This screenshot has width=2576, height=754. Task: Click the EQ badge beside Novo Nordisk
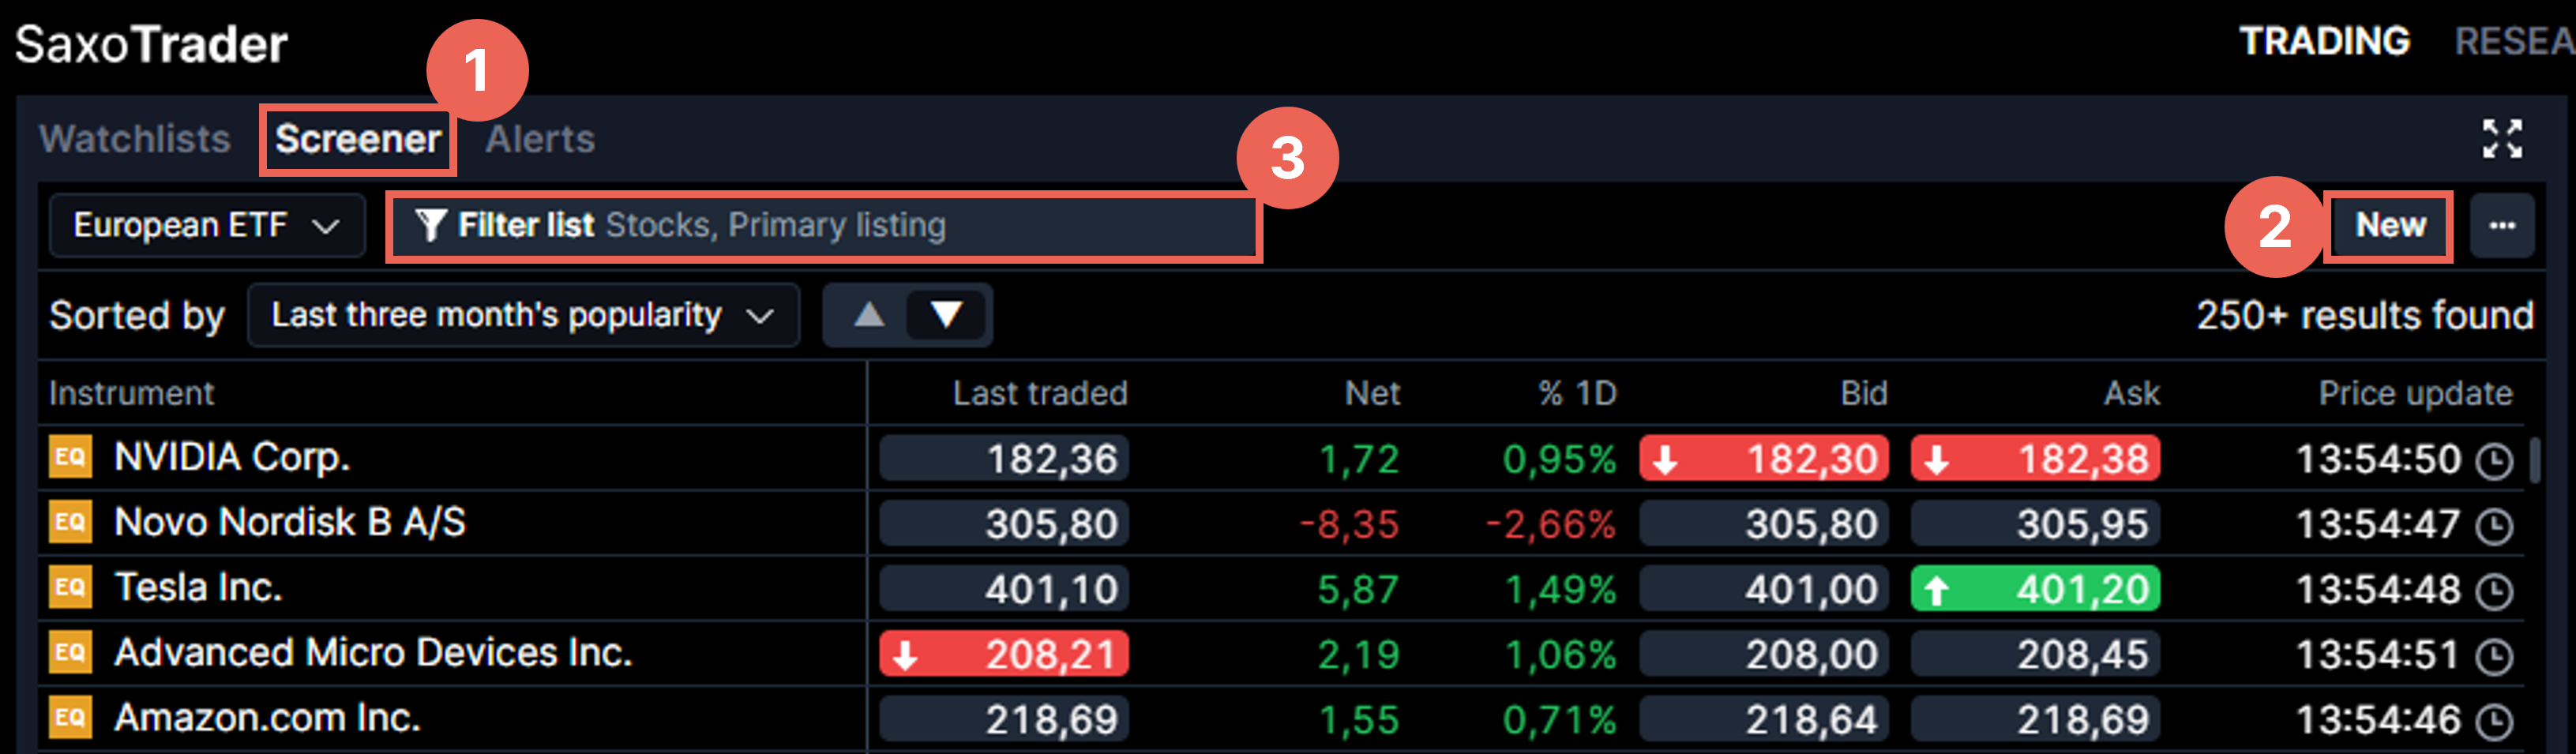coord(70,522)
